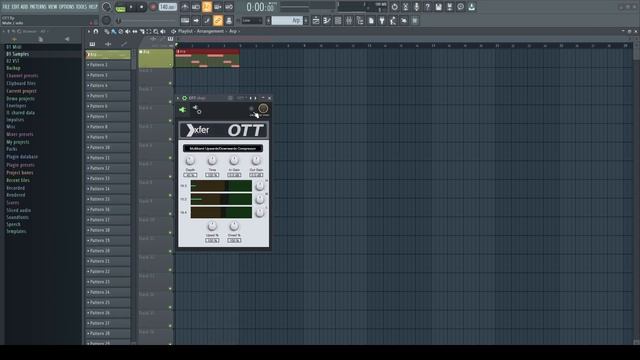Image resolution: width=640 pixels, height=360 pixels.
Task: Click the play button in transport
Action: point(131,7)
